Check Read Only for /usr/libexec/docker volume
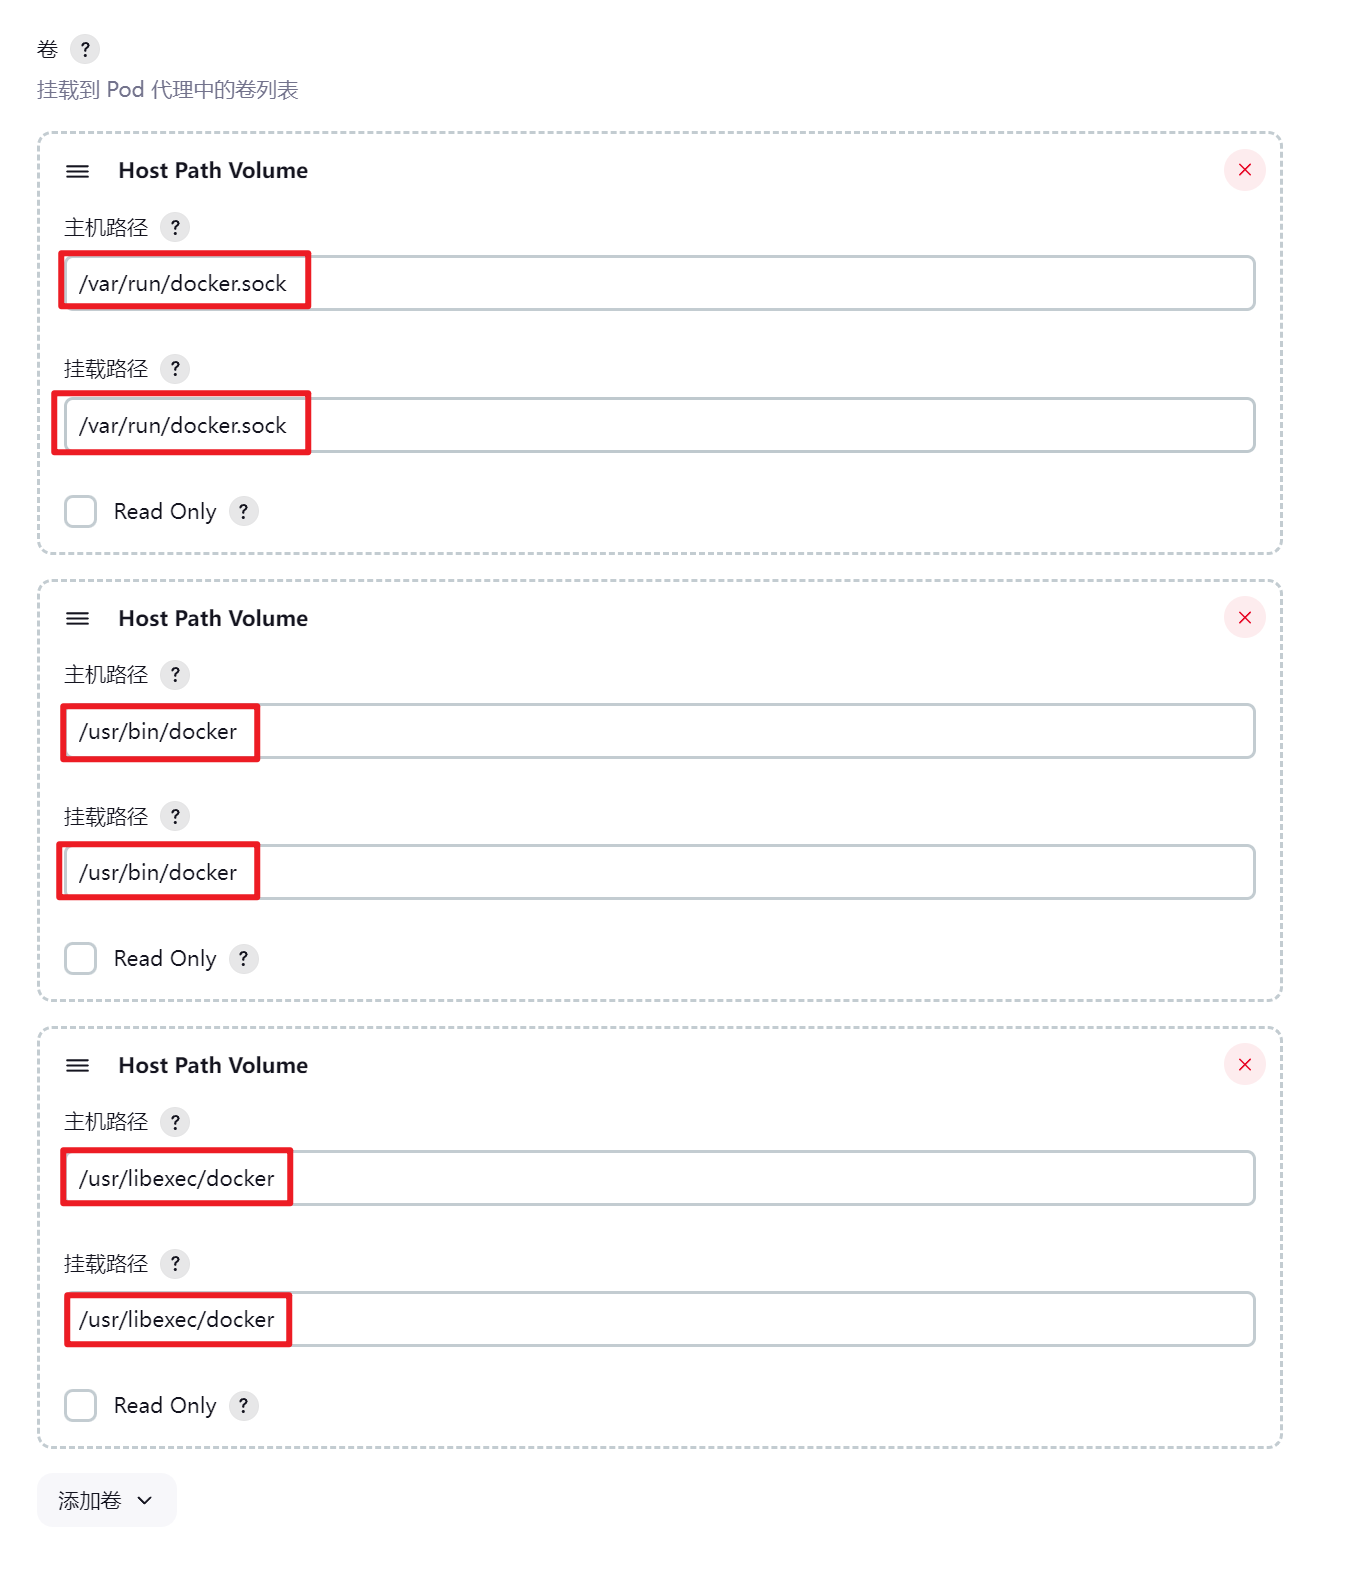Viewport: 1353px width, 1574px height. [x=81, y=1406]
